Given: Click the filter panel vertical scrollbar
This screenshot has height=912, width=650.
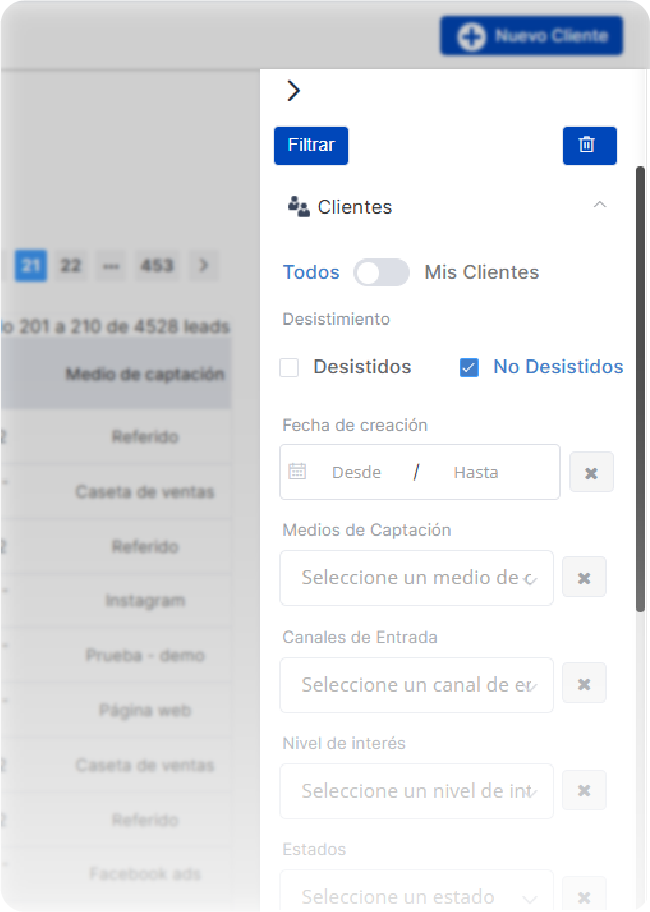Looking at the screenshot, I should tap(641, 390).
